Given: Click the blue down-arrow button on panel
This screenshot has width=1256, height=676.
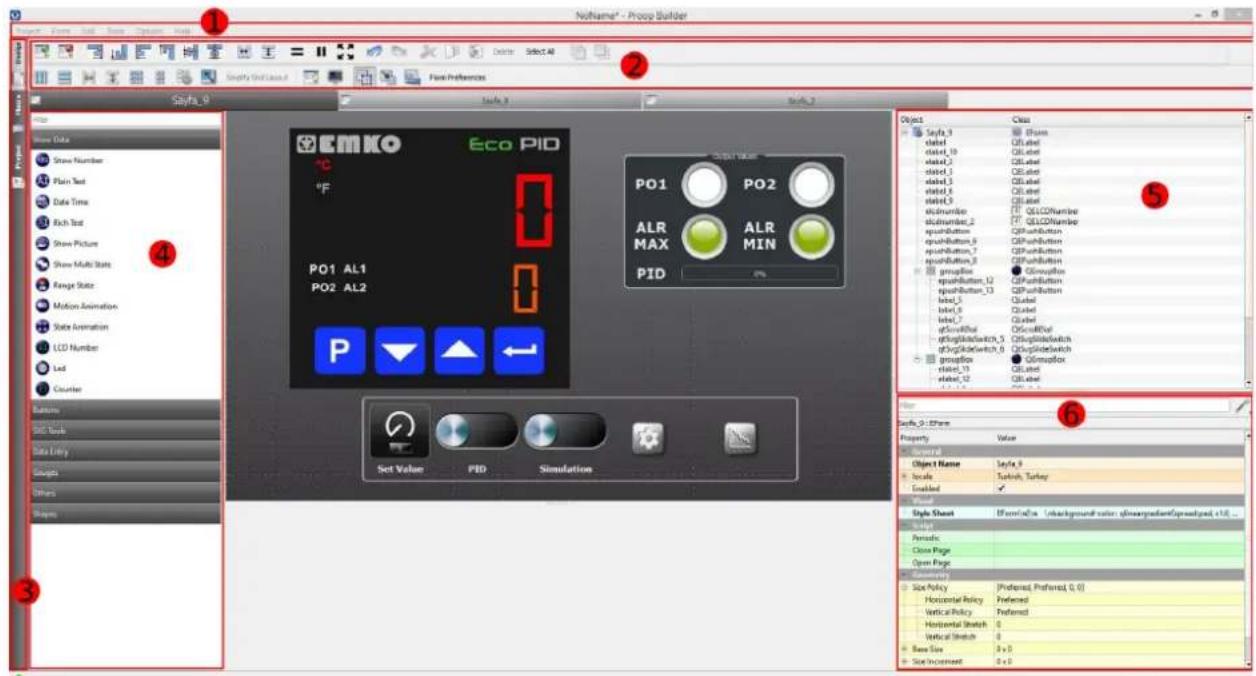Looking at the screenshot, I should (x=399, y=352).
